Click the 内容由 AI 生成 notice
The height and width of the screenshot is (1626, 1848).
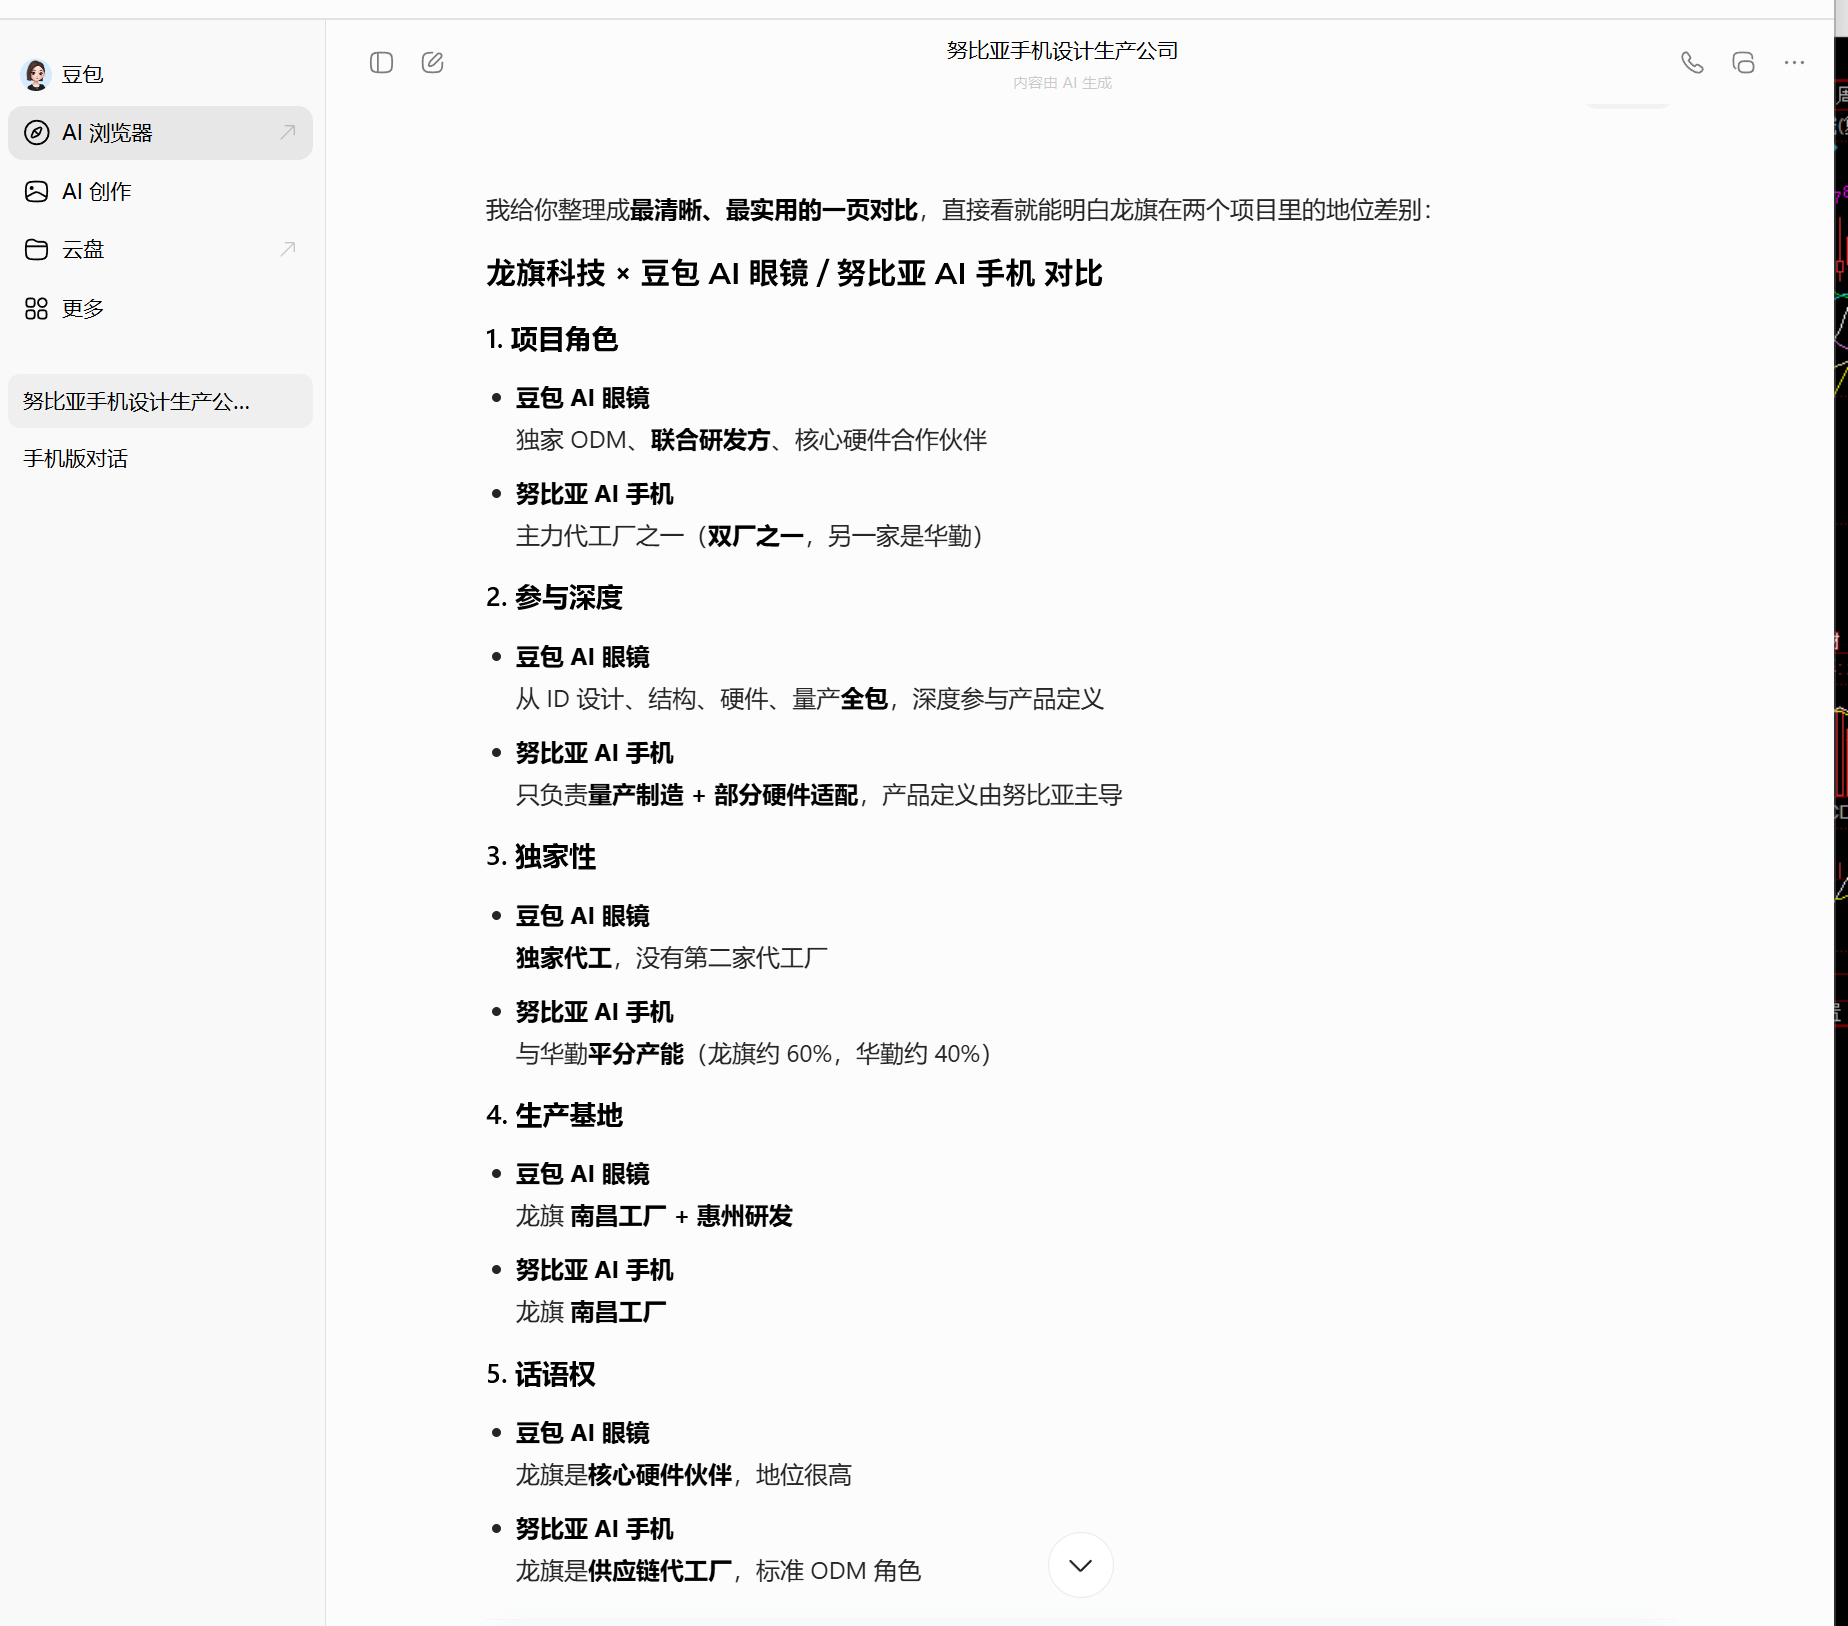point(1062,83)
